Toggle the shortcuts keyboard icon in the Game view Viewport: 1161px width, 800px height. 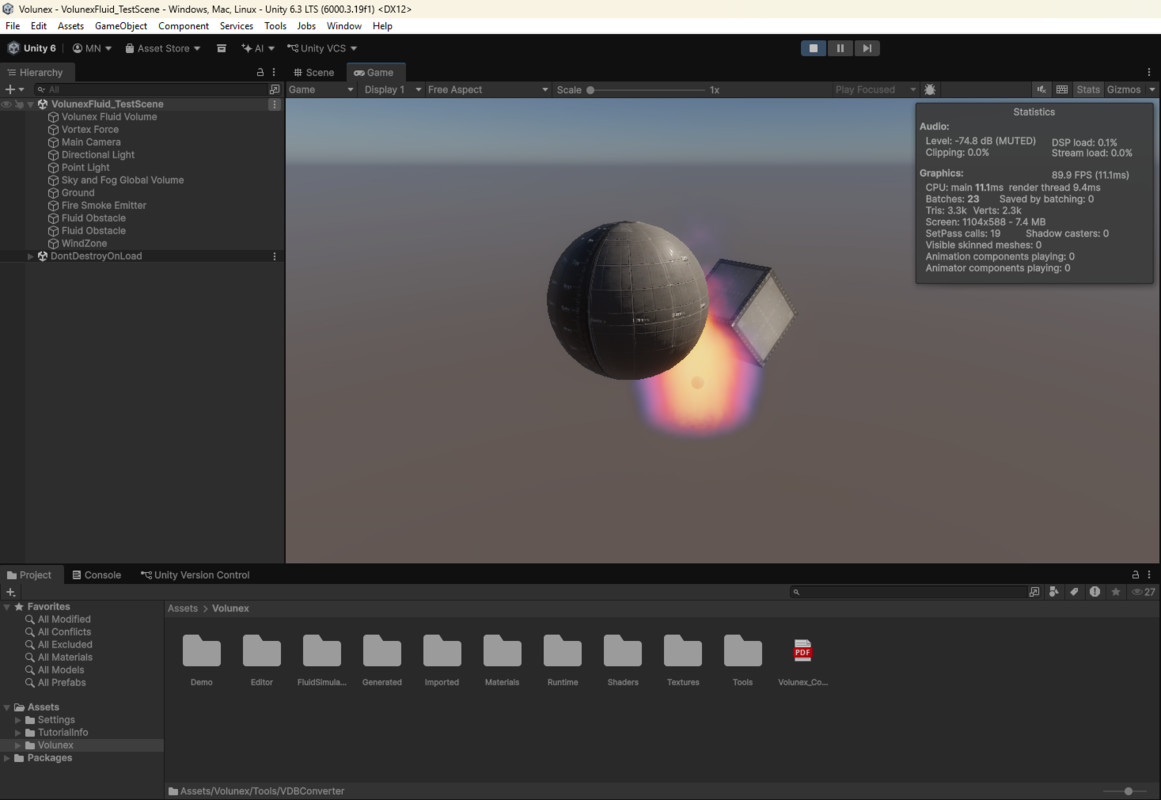[1062, 90]
